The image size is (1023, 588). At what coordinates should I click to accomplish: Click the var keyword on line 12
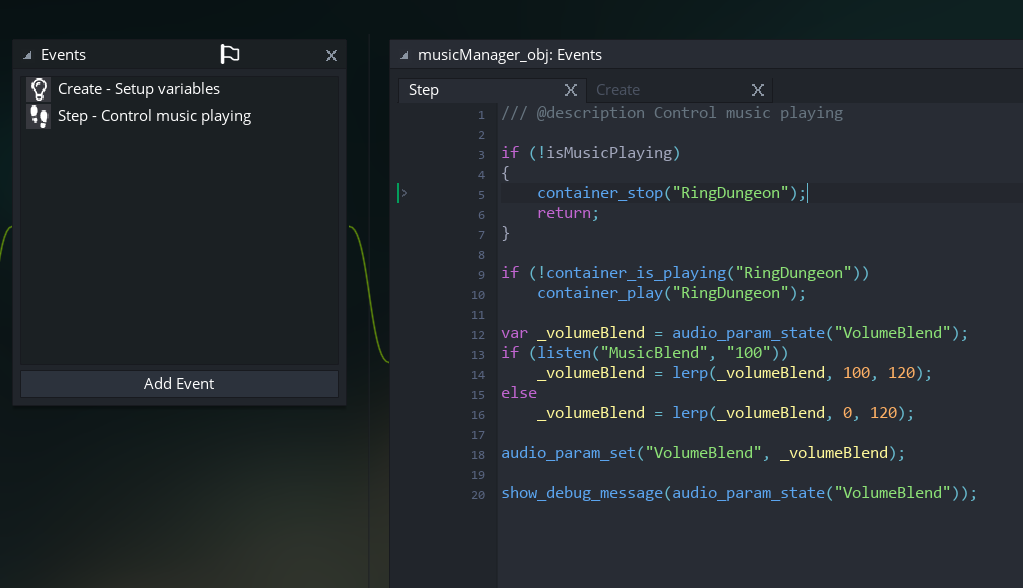(x=514, y=333)
